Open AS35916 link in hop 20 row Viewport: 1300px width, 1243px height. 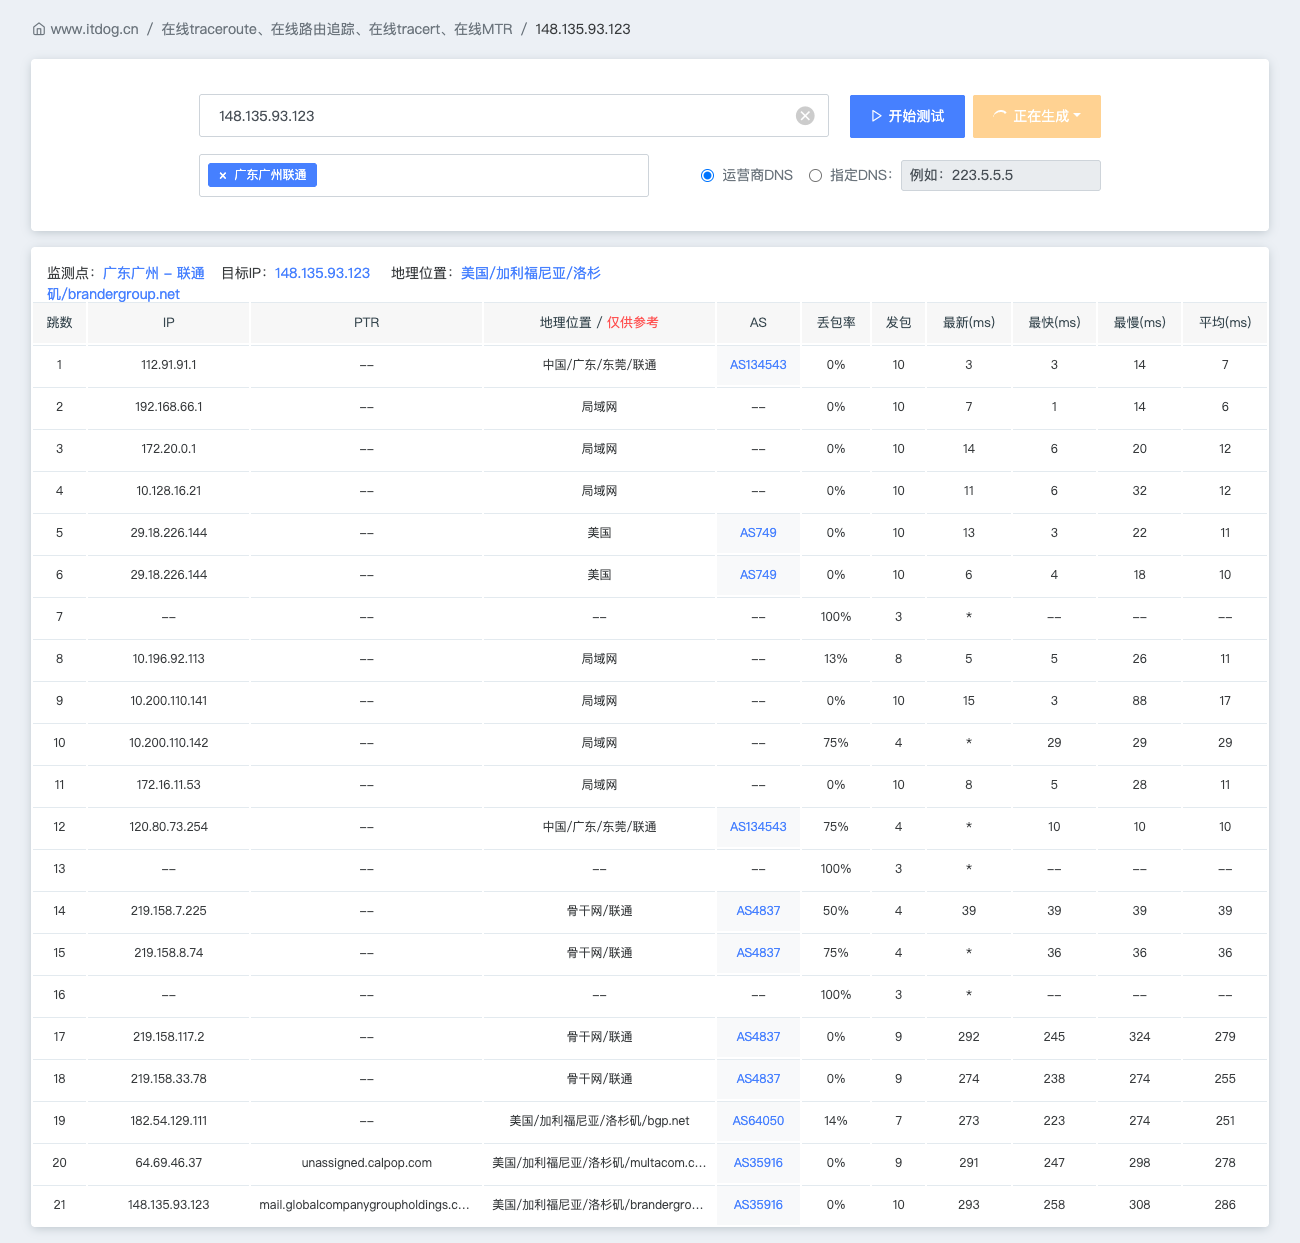click(x=758, y=1163)
